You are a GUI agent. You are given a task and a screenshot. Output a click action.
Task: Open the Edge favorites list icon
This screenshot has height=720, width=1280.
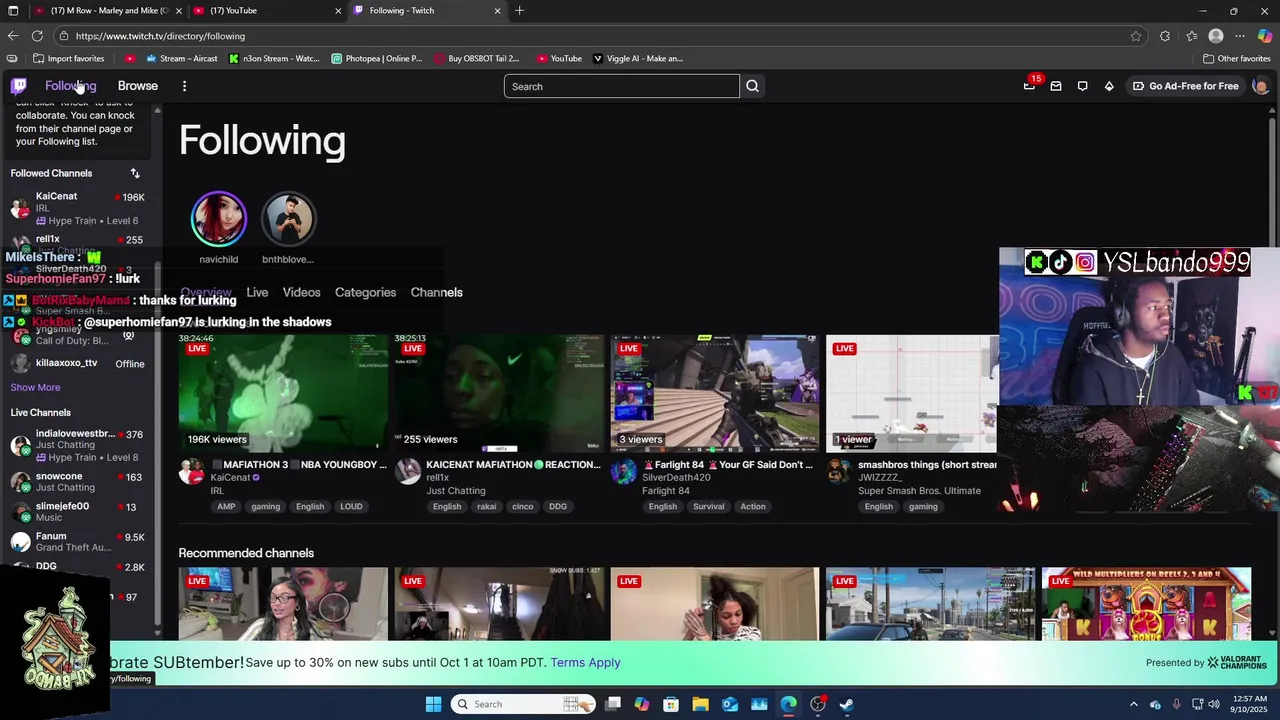[1192, 36]
